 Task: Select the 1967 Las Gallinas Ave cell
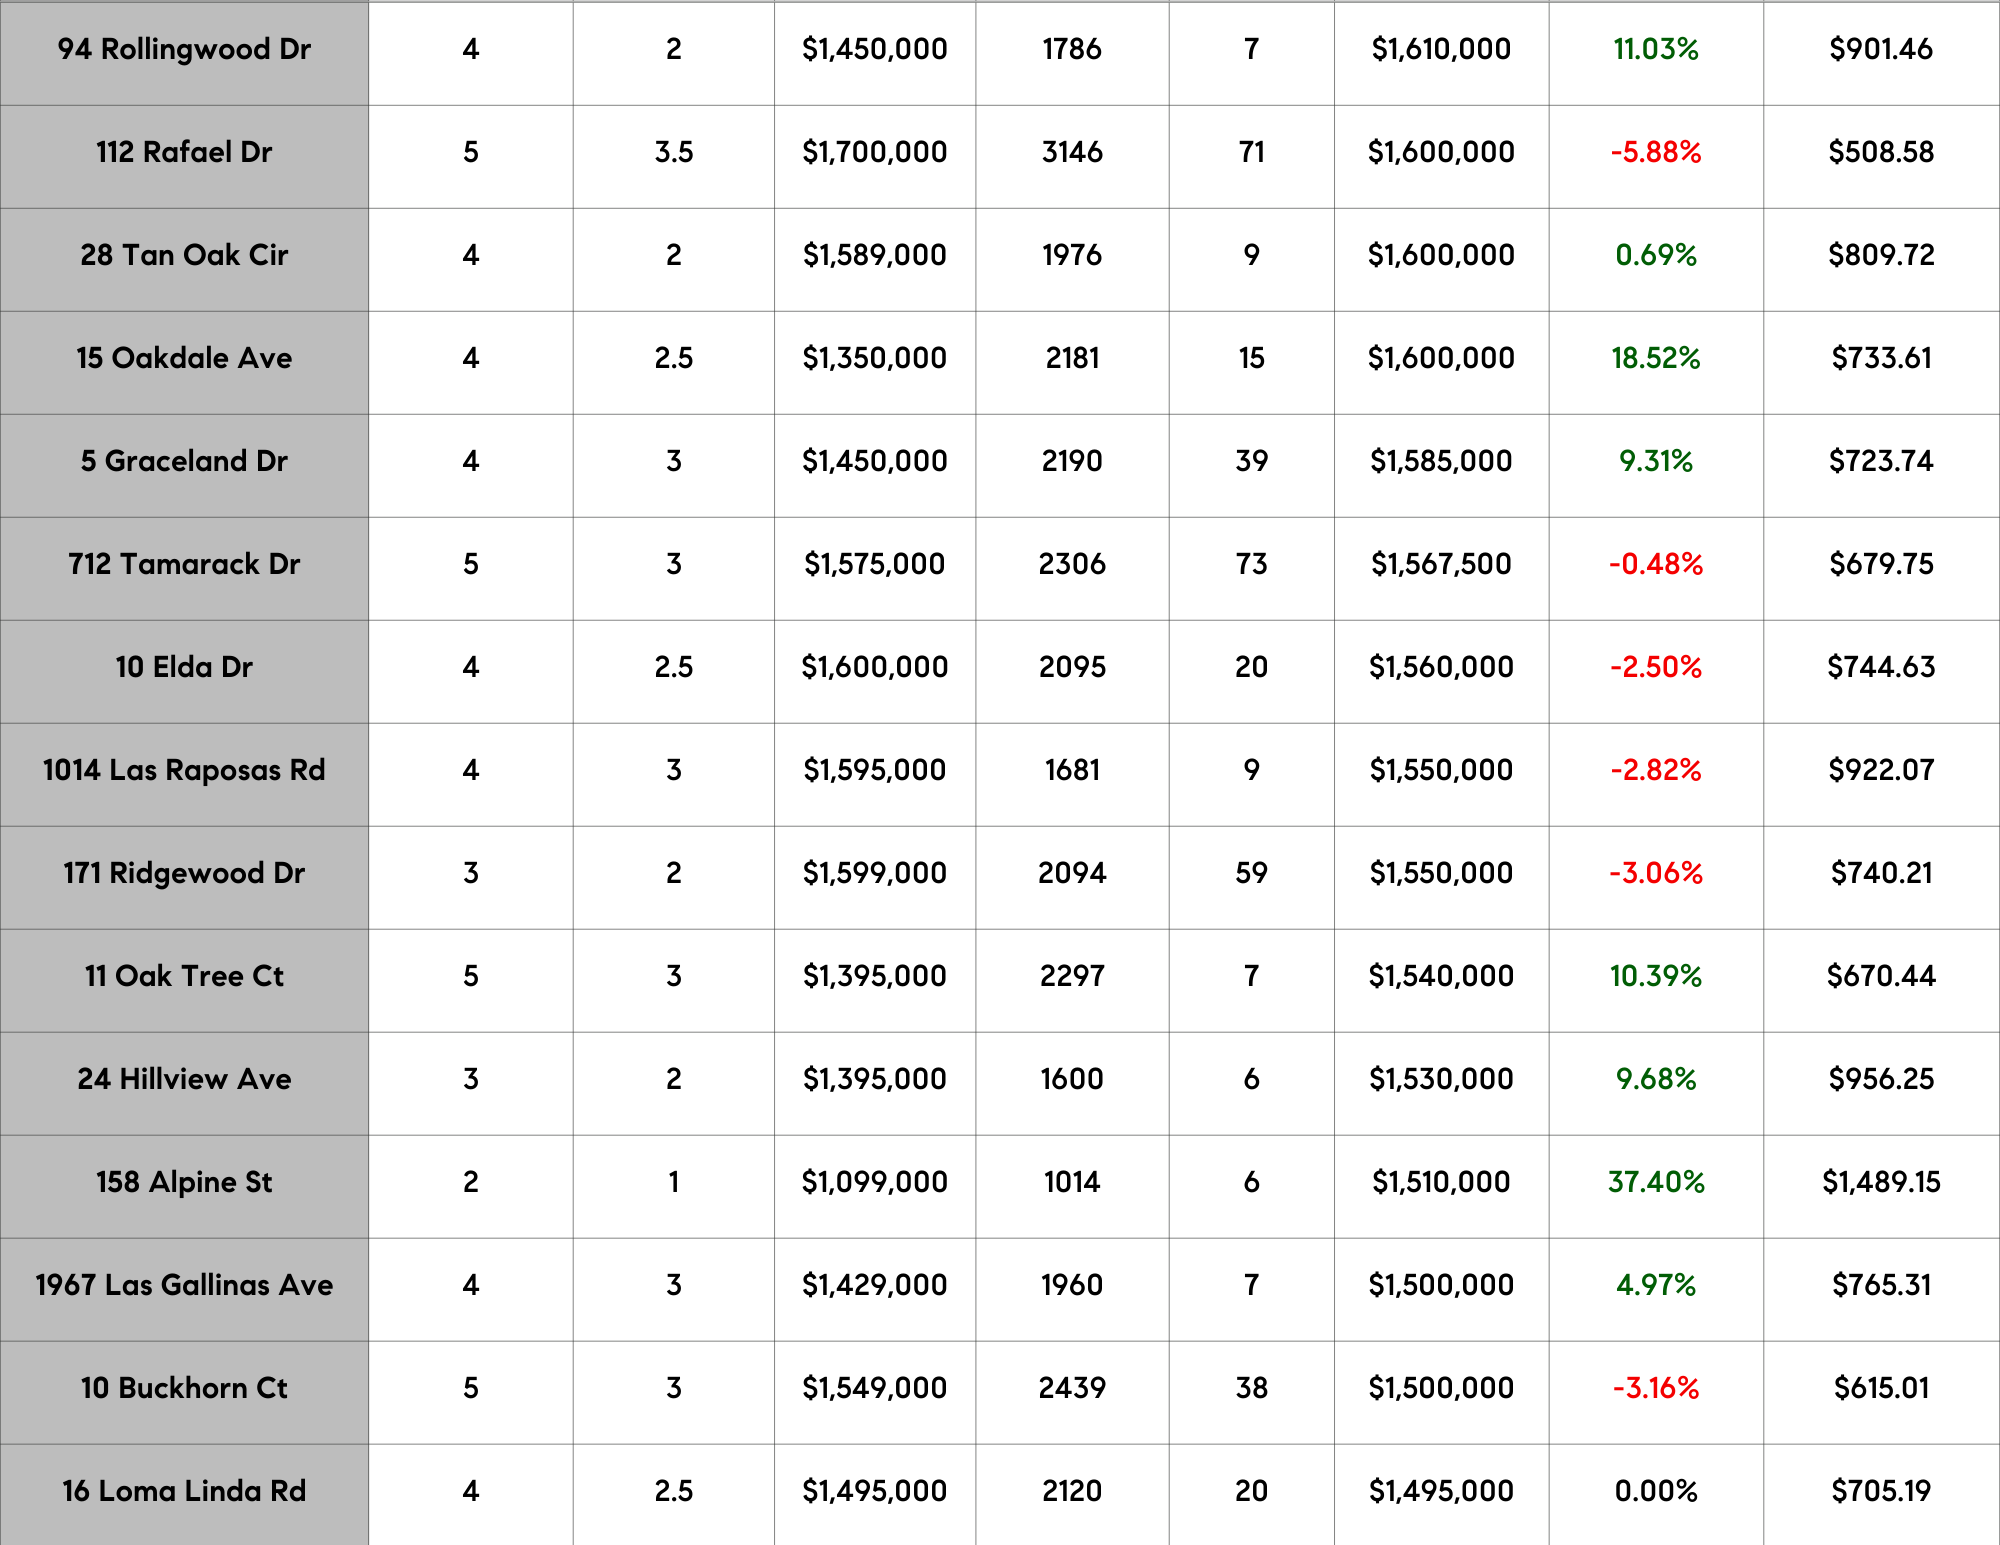pos(184,1286)
